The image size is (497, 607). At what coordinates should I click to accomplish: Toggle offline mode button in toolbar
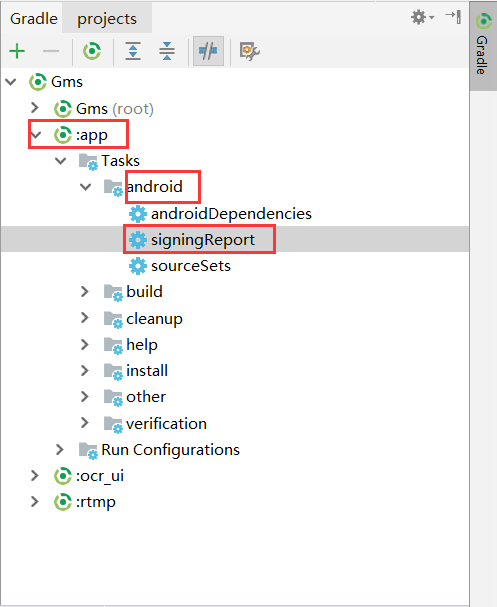coord(208,51)
